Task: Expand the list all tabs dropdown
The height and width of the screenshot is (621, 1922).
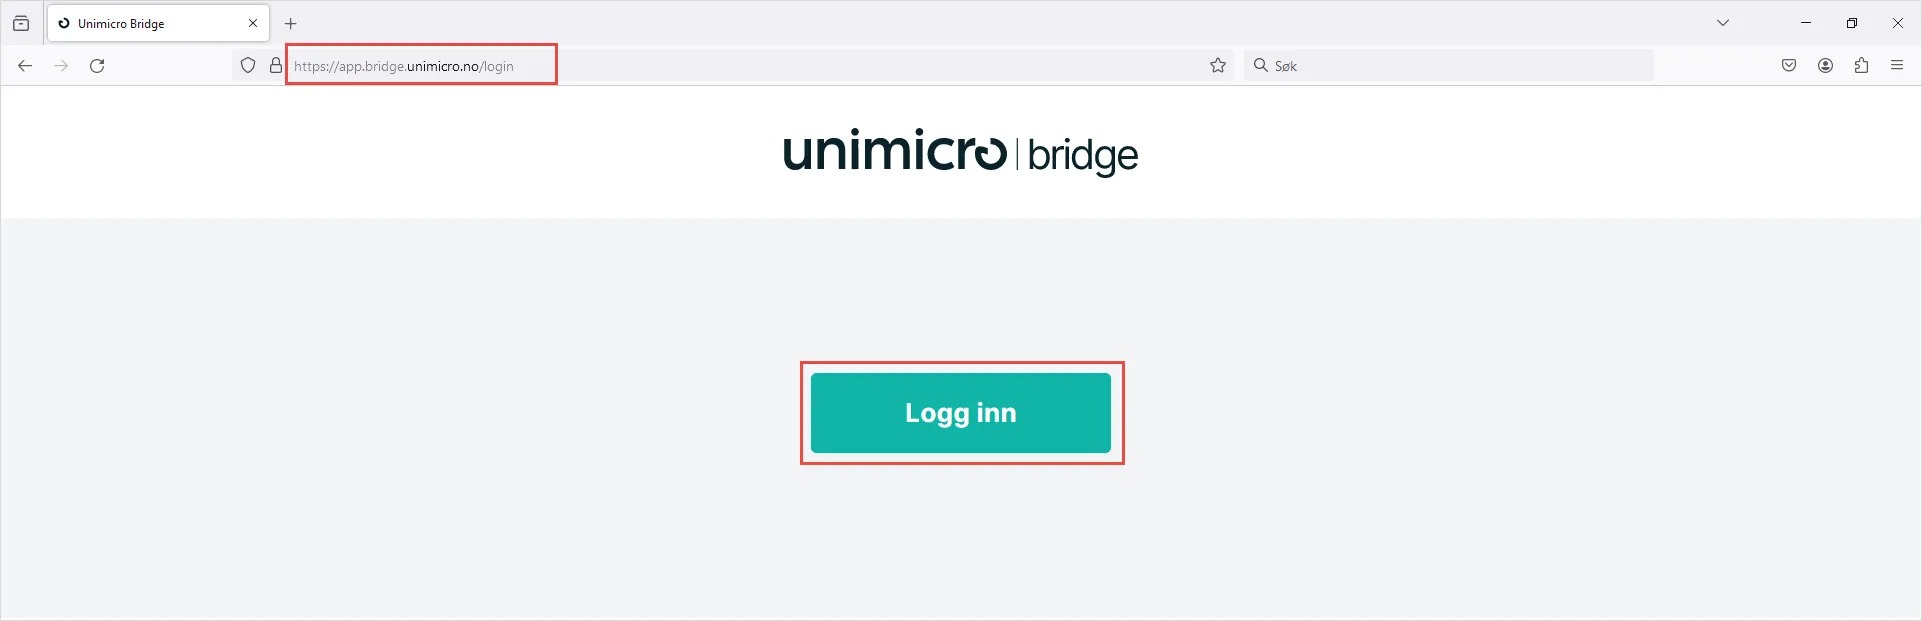Action: pos(1723,23)
